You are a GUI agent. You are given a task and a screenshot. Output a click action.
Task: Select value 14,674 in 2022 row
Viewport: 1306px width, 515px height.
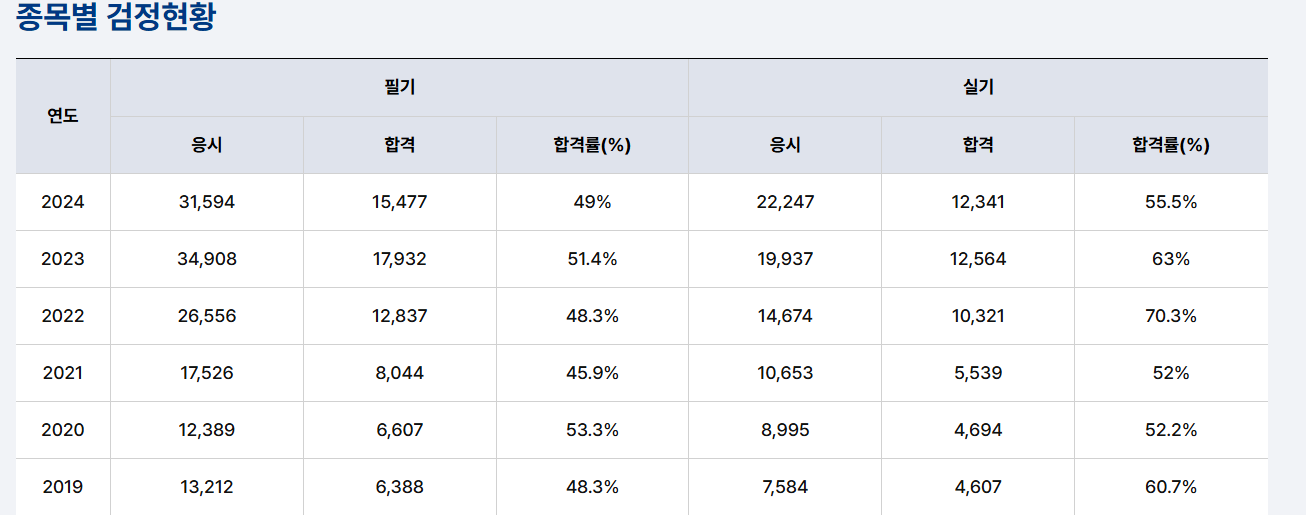tap(785, 316)
